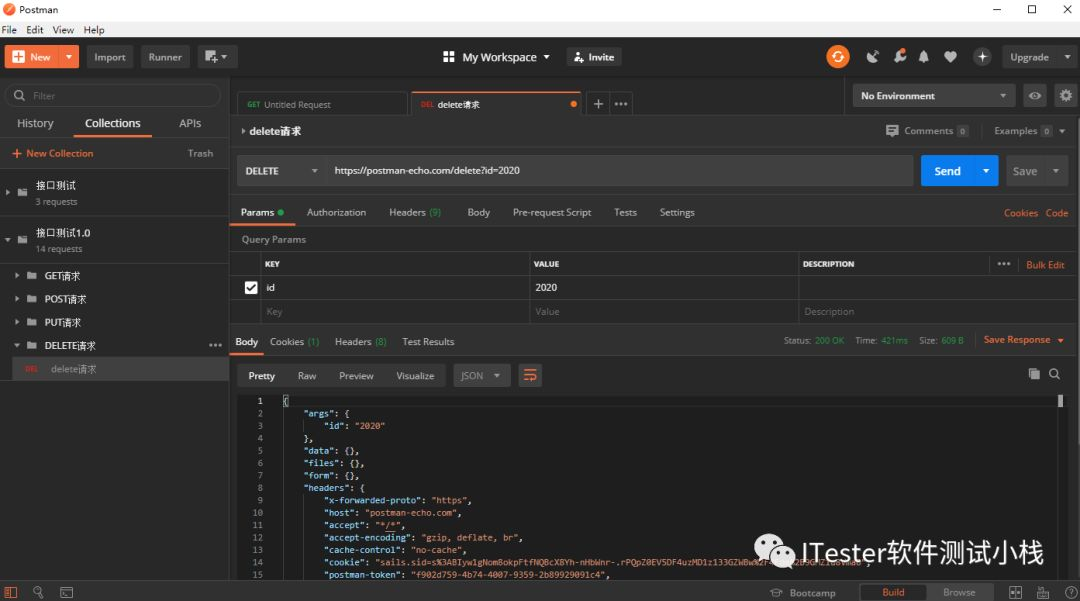Image resolution: width=1080 pixels, height=601 pixels.
Task: Open settings gear icon near environment
Action: [x=1066, y=96]
